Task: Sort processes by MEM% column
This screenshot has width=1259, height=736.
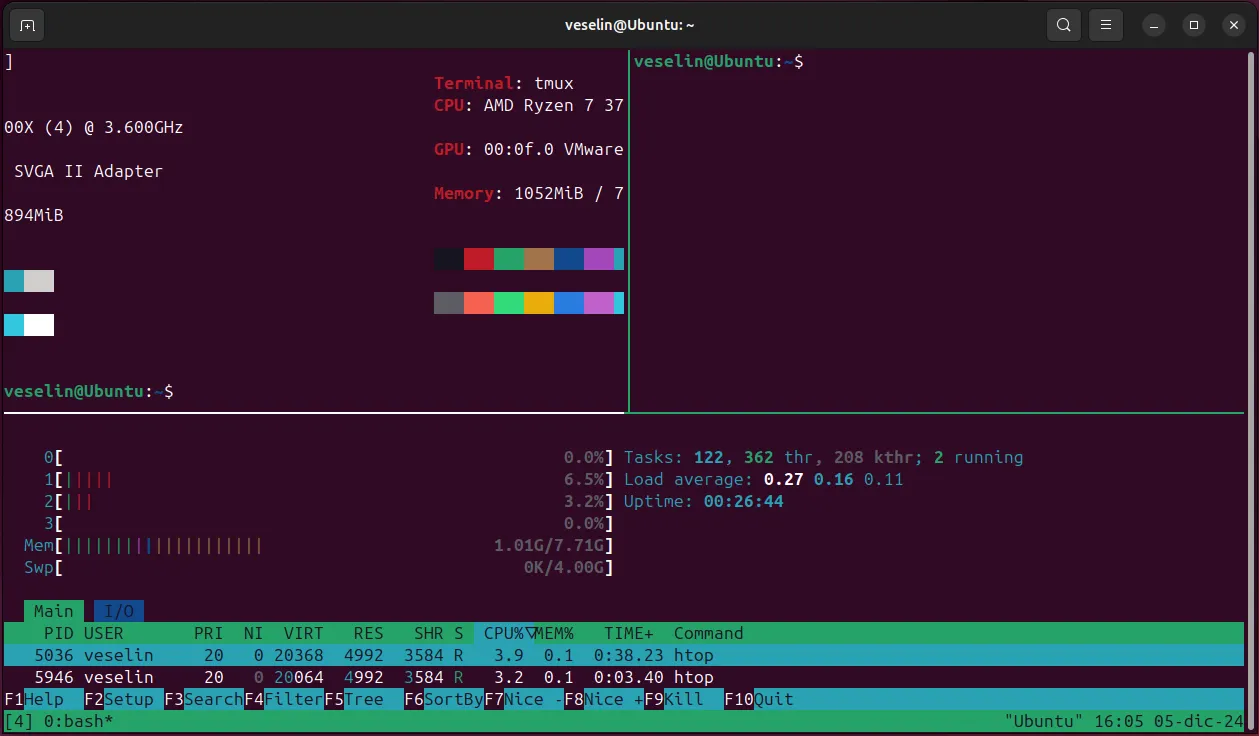Action: click(x=553, y=633)
